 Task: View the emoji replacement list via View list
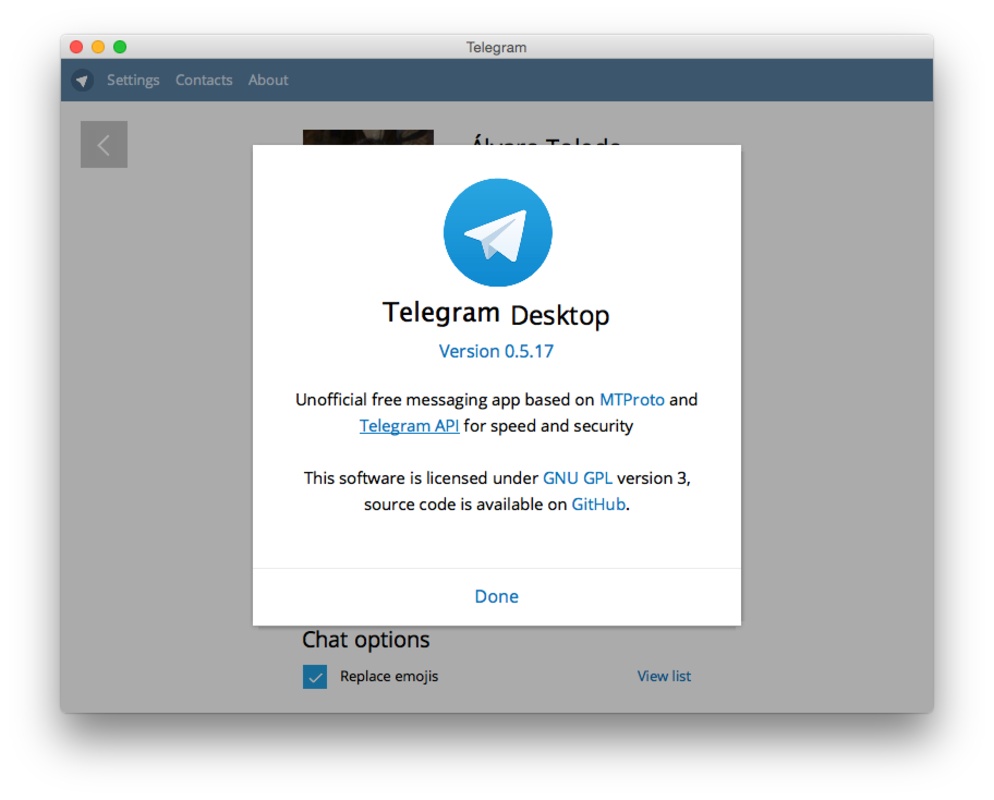point(663,676)
